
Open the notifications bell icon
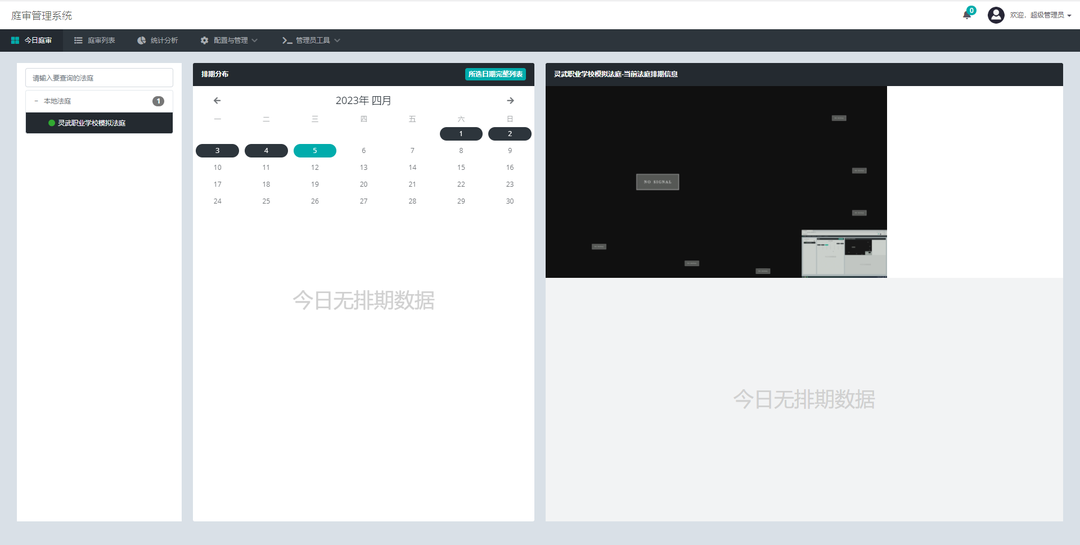(x=967, y=15)
